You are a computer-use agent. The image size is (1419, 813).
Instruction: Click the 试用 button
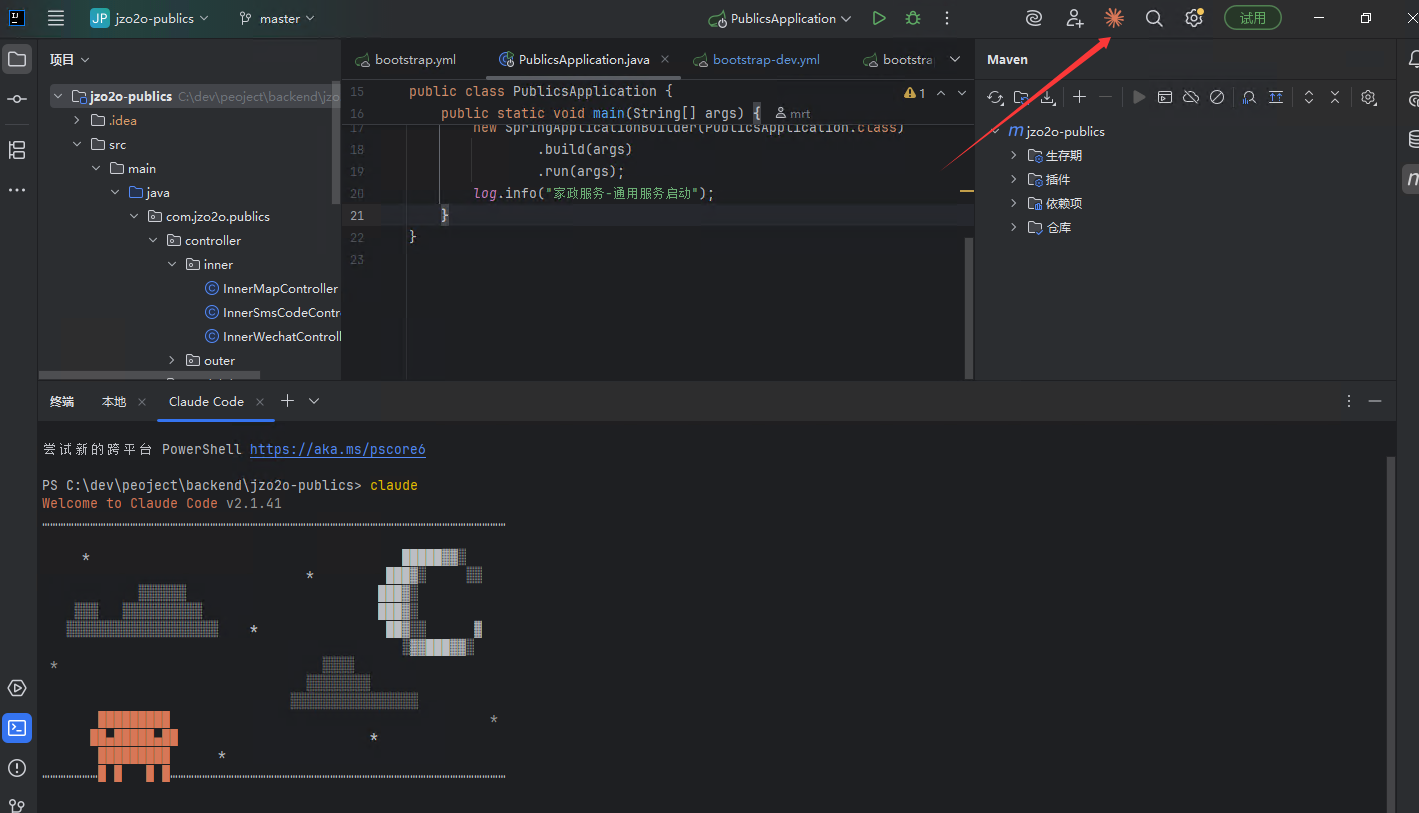click(1252, 18)
